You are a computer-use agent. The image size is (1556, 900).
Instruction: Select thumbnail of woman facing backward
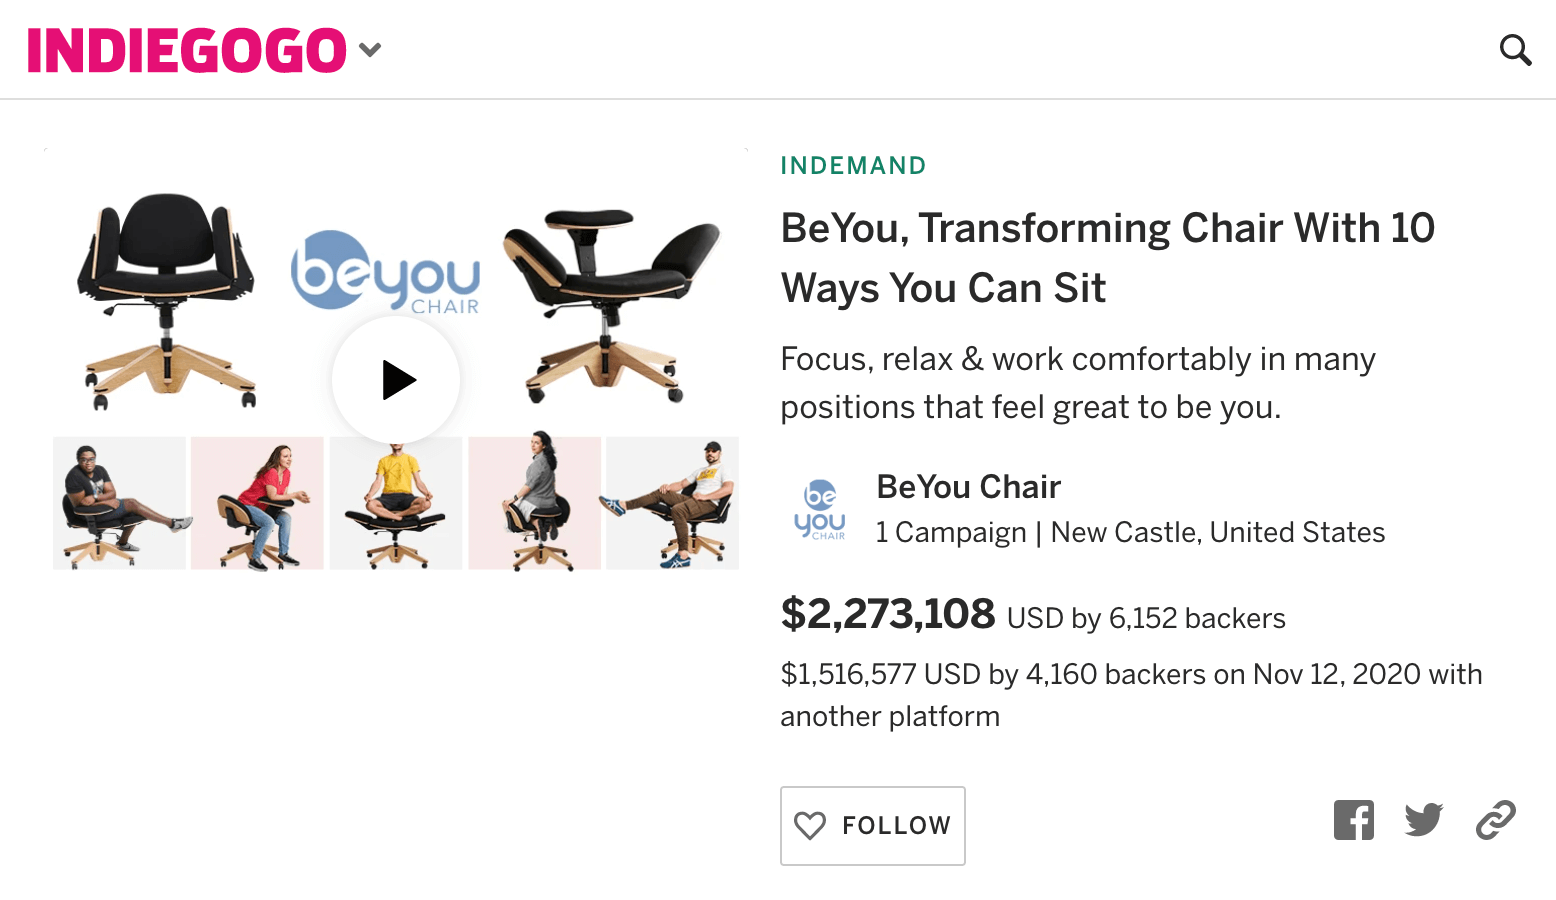(535, 503)
